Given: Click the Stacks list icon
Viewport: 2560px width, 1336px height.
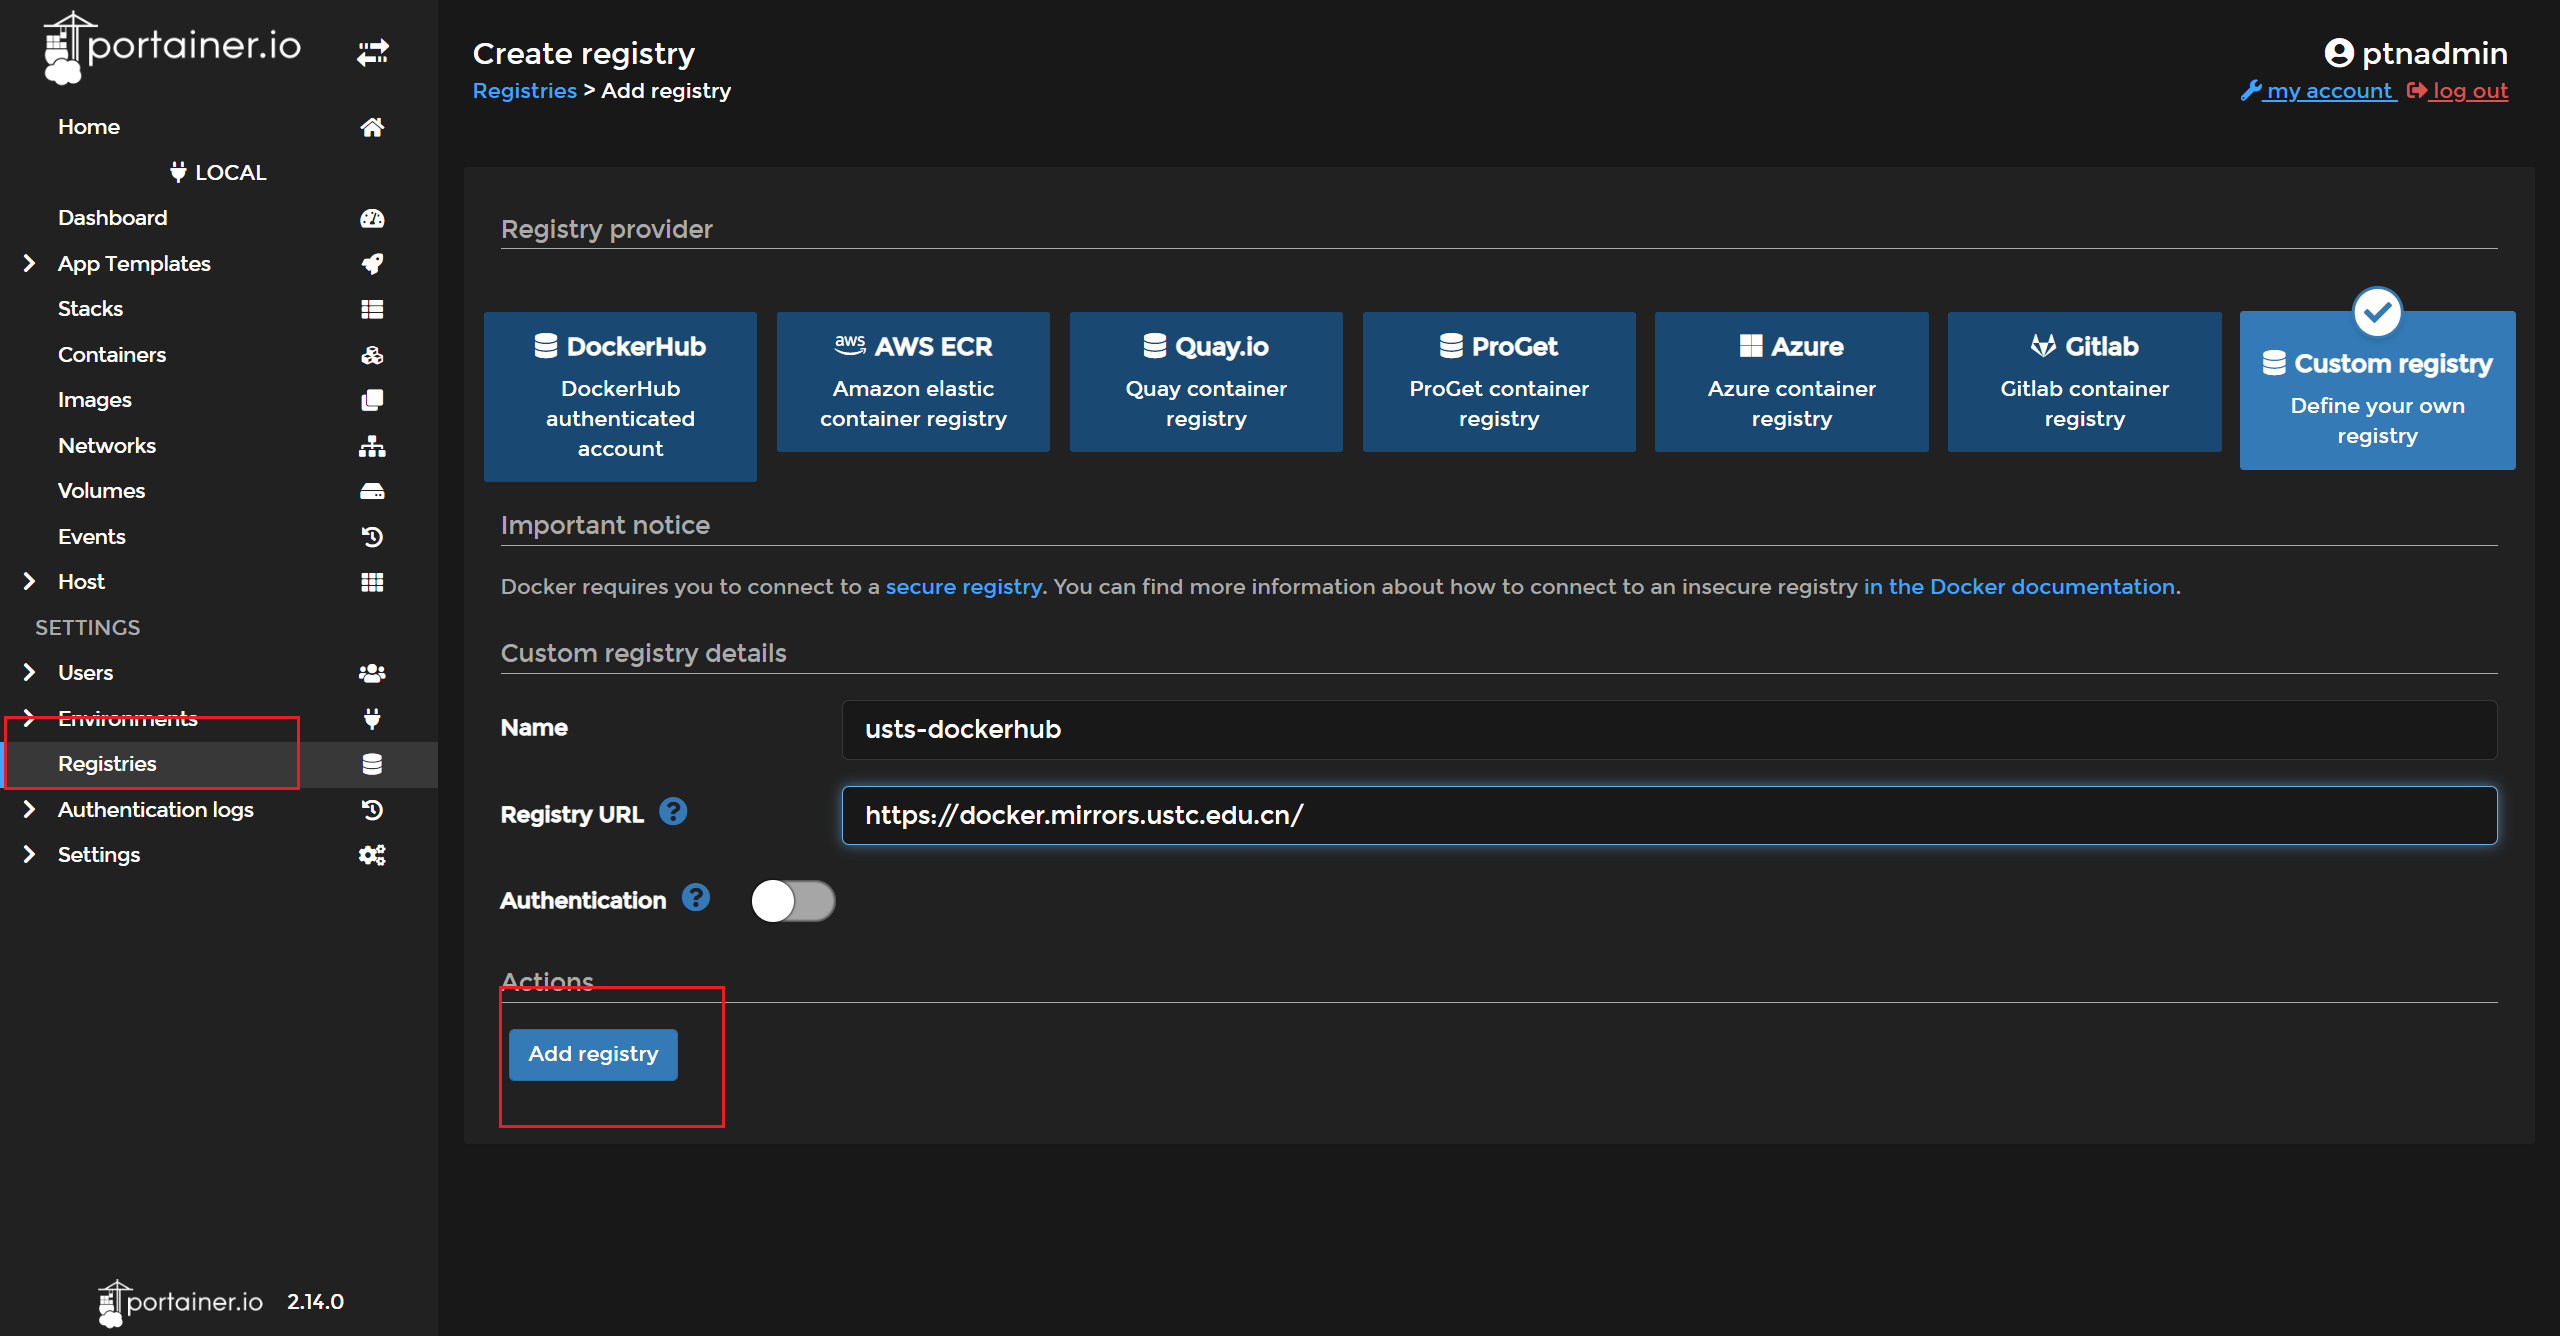Looking at the screenshot, I should (372, 309).
